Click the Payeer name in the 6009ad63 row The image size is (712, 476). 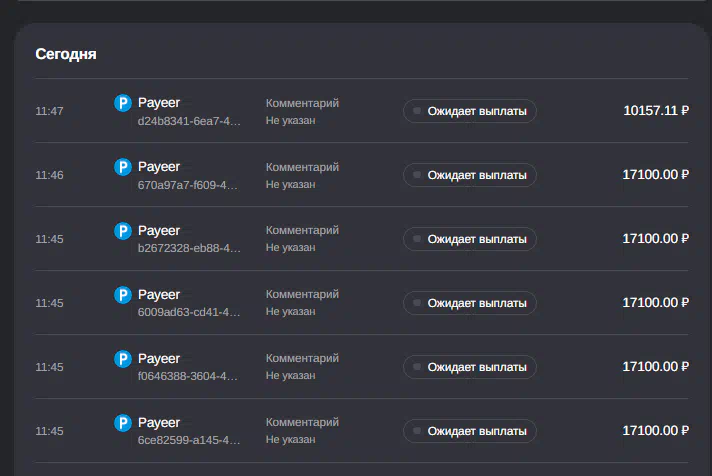(159, 295)
